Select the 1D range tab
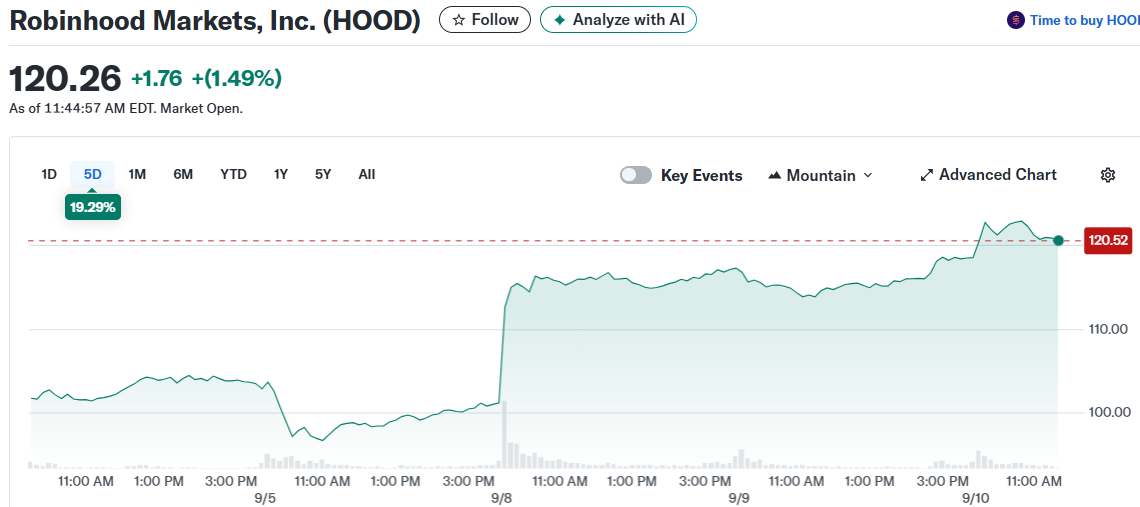The width and height of the screenshot is (1140, 507). 49,175
